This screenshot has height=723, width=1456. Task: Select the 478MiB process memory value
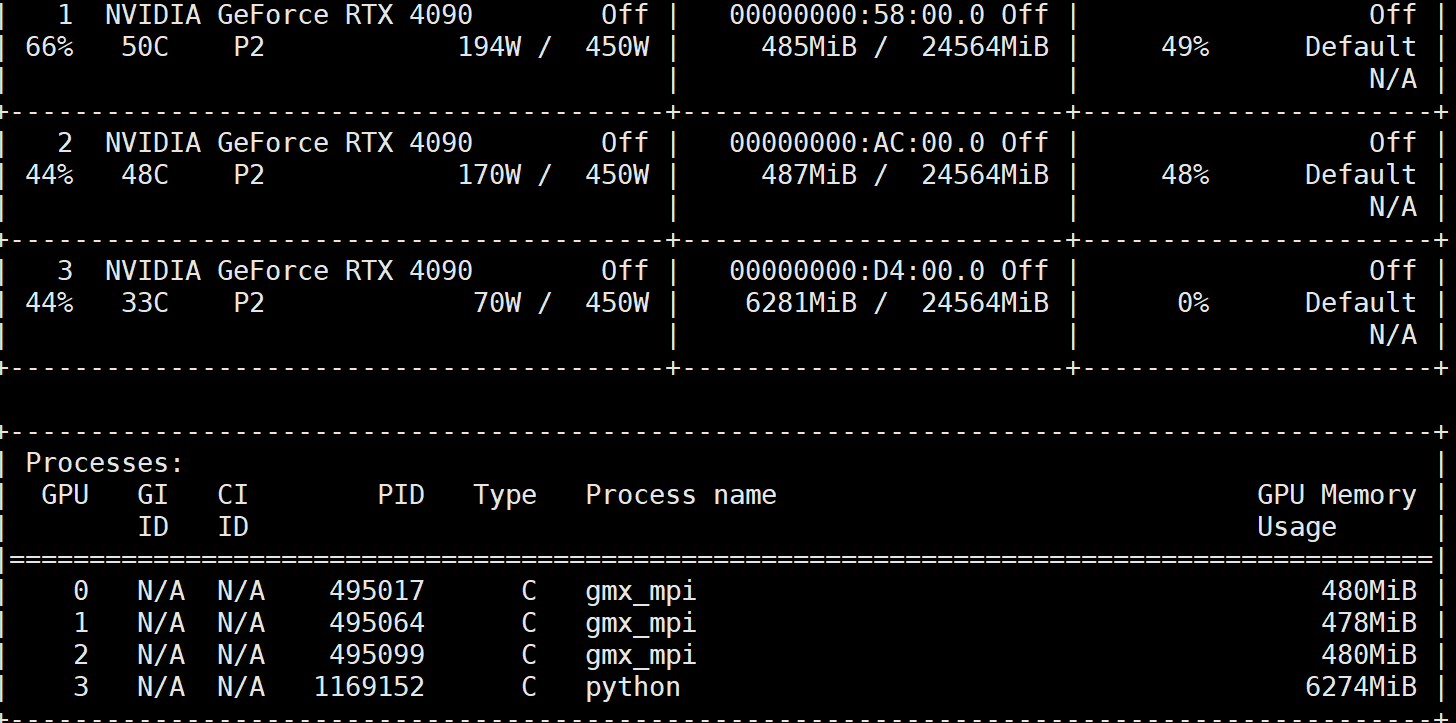[1369, 623]
